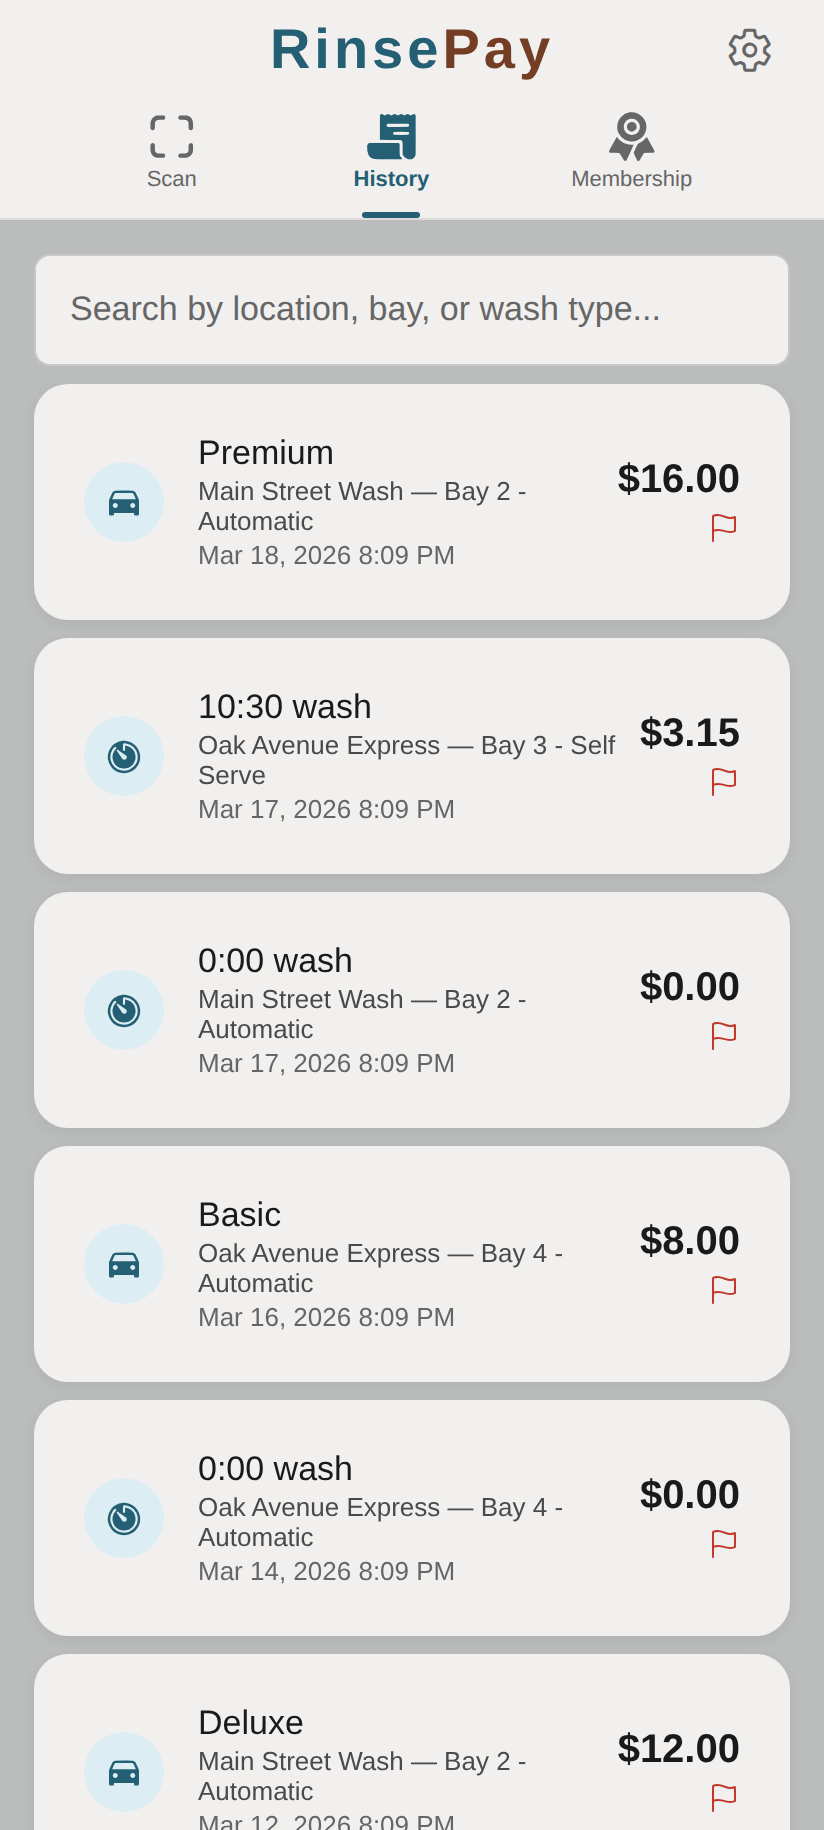Click the car icon on Premium wash
This screenshot has height=1830, width=824.
point(124,502)
